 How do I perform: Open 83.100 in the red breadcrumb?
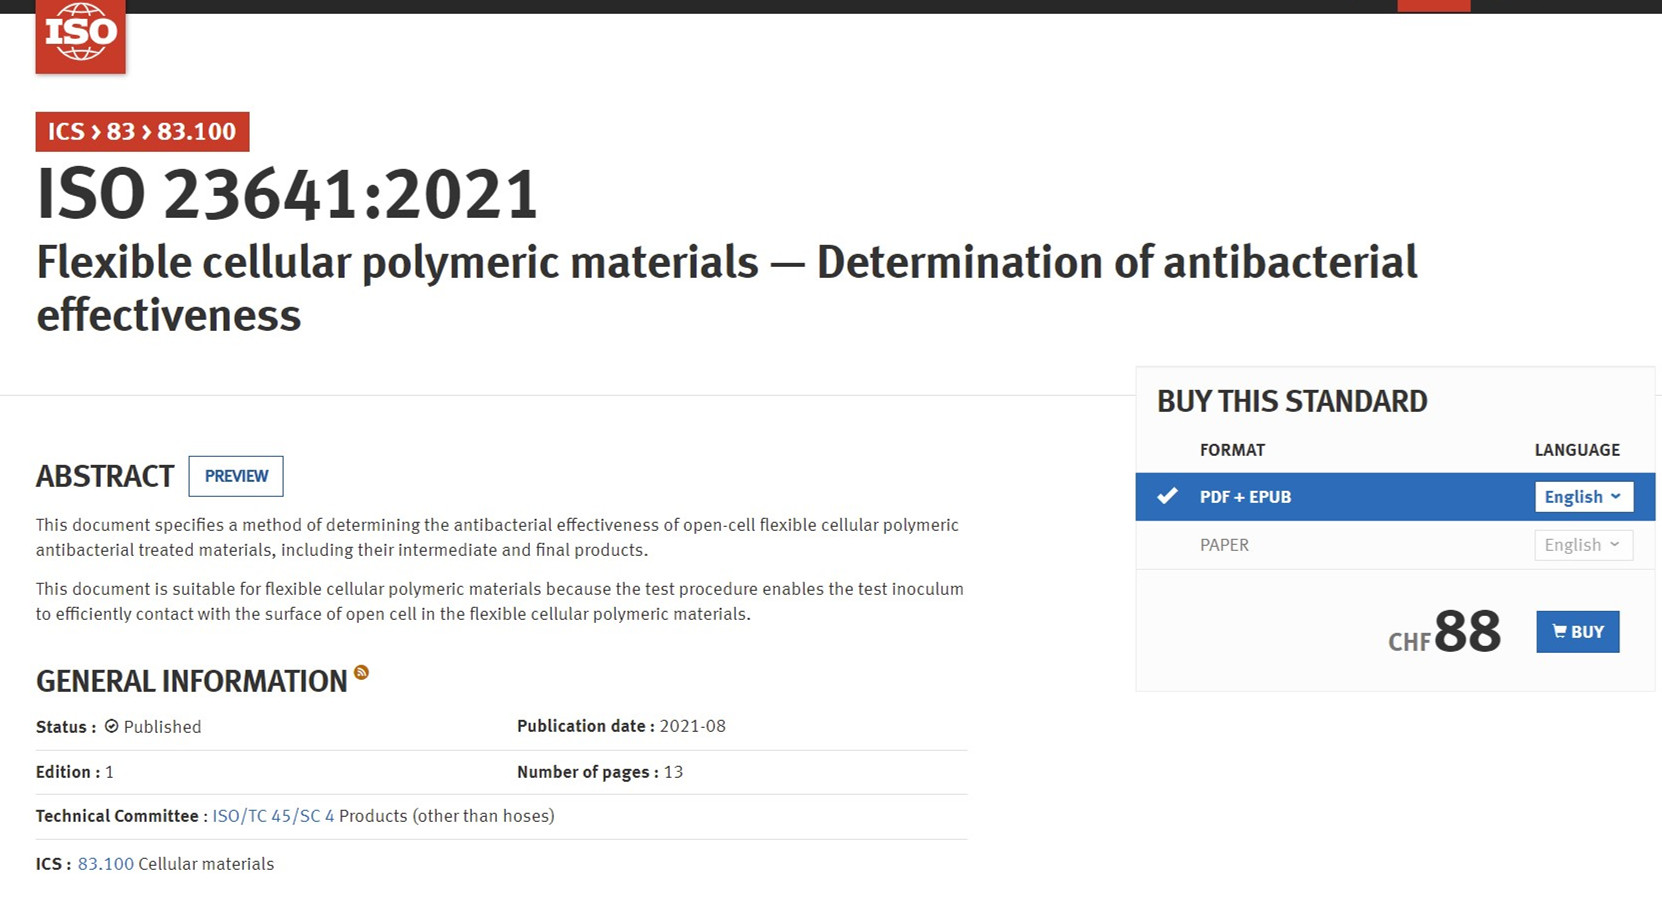tap(196, 132)
